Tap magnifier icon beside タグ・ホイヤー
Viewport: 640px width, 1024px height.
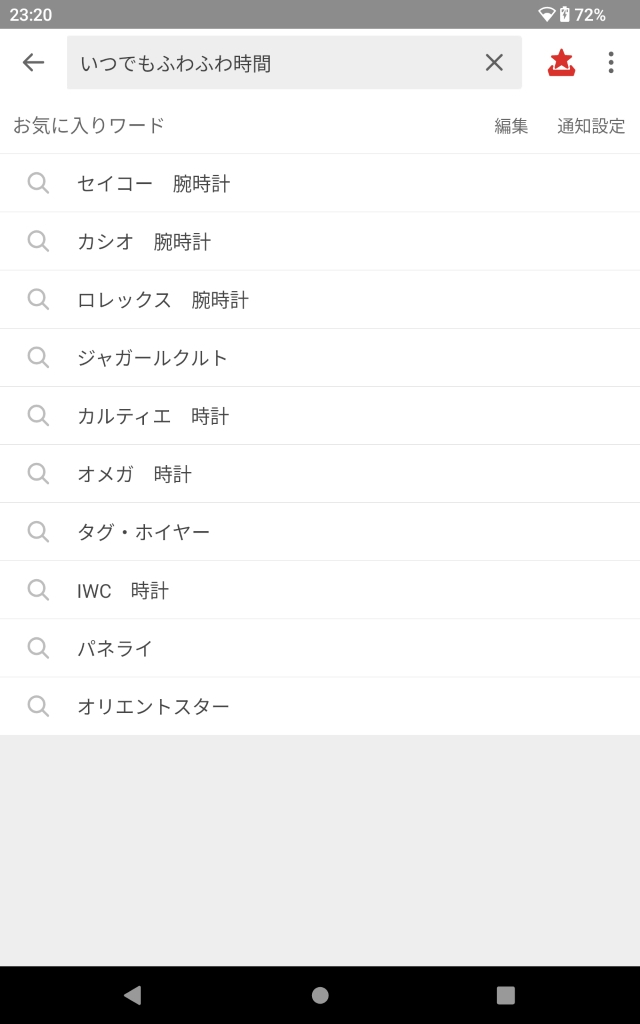(x=38, y=531)
